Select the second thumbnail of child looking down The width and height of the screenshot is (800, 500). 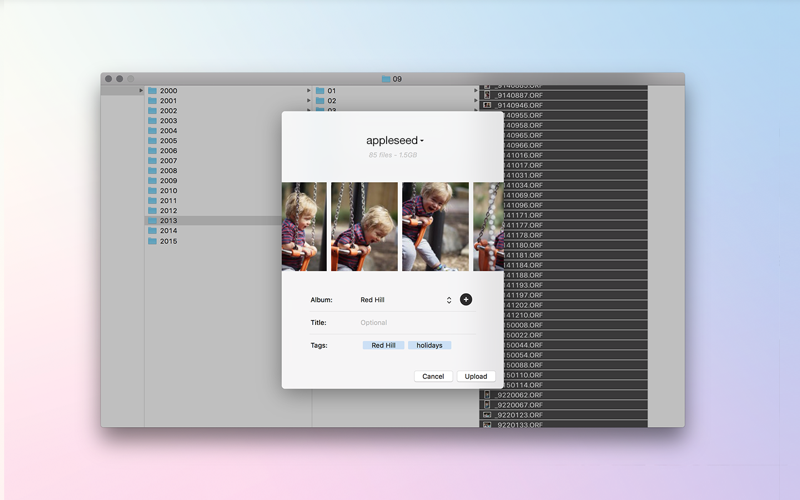[x=364, y=227]
